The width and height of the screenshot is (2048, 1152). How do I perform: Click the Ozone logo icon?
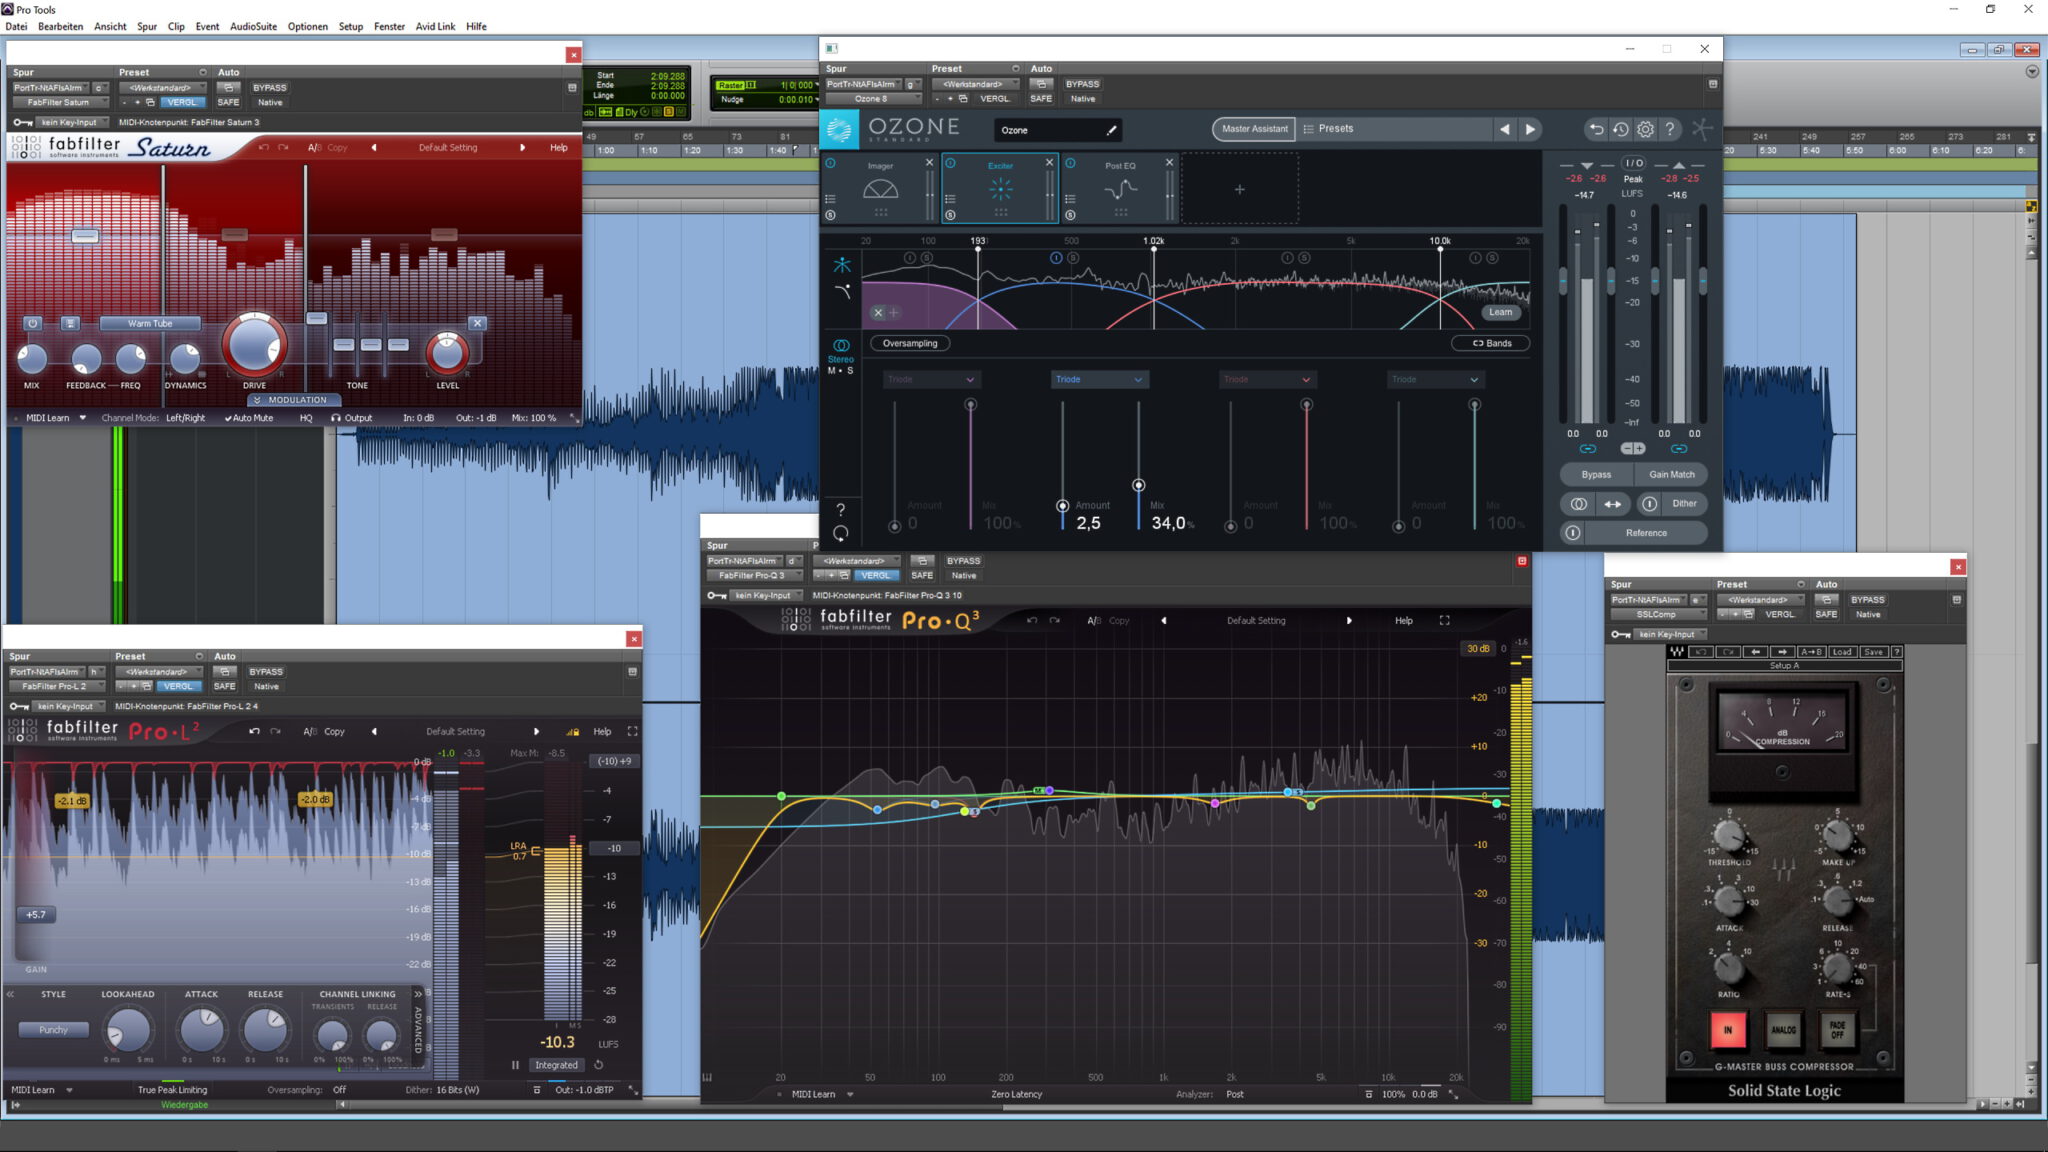click(x=840, y=129)
